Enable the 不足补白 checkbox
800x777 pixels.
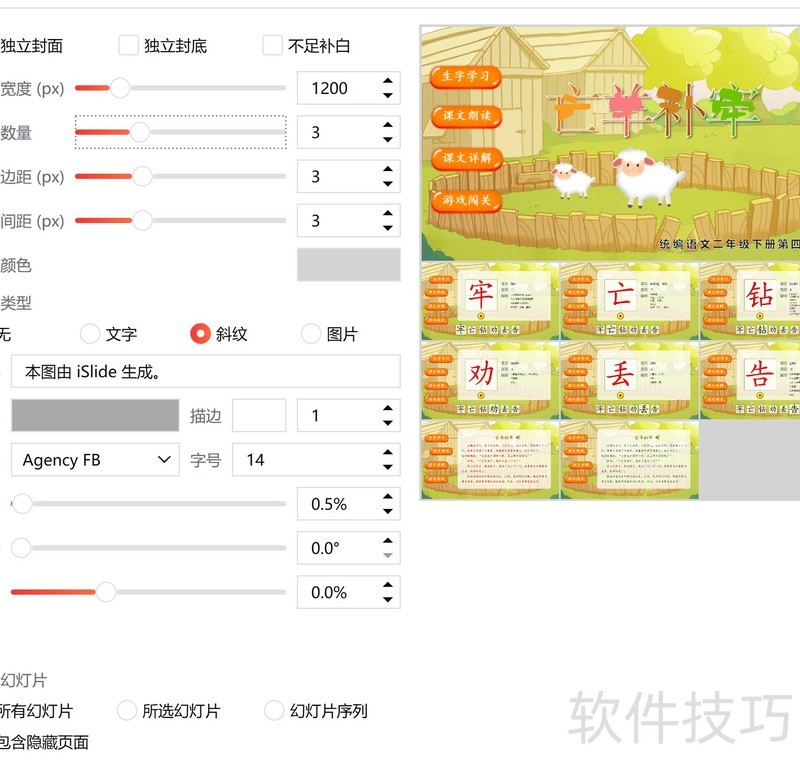(272, 45)
